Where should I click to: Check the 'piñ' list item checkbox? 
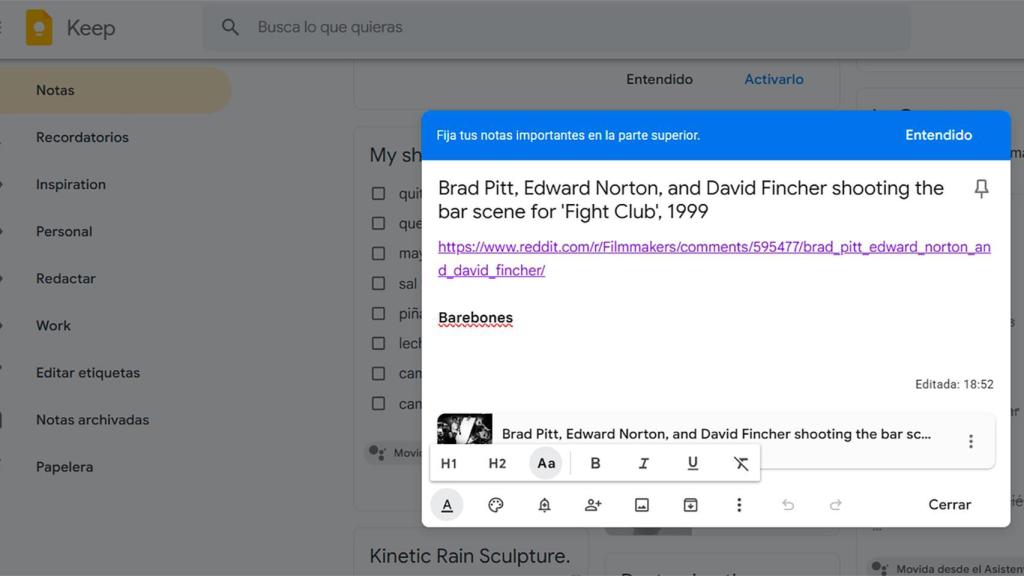coord(380,313)
